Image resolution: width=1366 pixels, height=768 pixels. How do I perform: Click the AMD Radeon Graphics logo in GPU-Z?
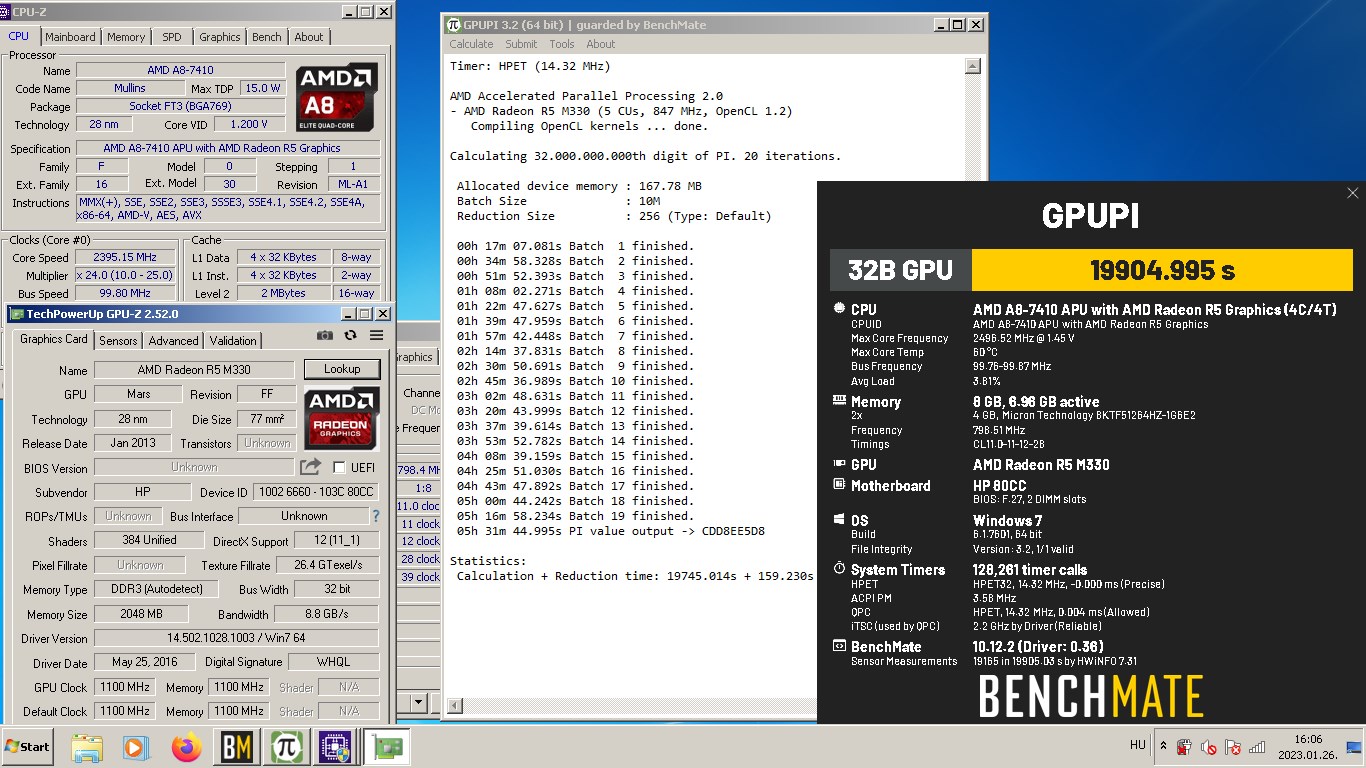coord(342,417)
